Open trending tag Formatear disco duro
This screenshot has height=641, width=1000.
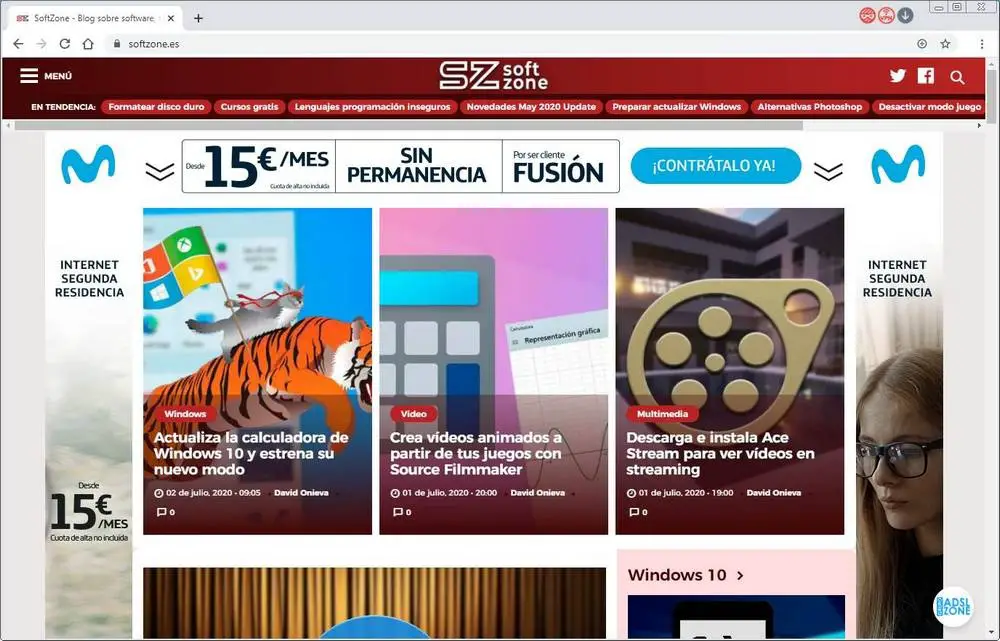pyautogui.click(x=156, y=107)
